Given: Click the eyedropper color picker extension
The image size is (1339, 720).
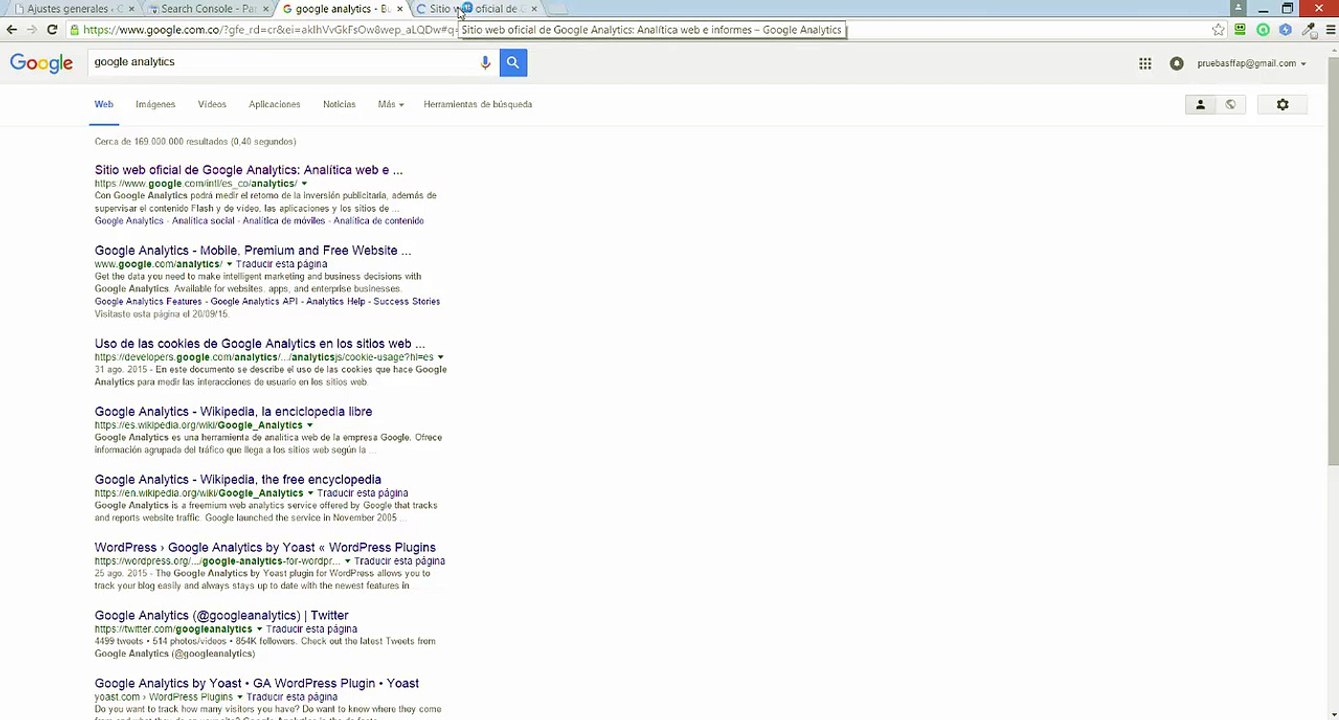Looking at the screenshot, I should [x=1309, y=30].
